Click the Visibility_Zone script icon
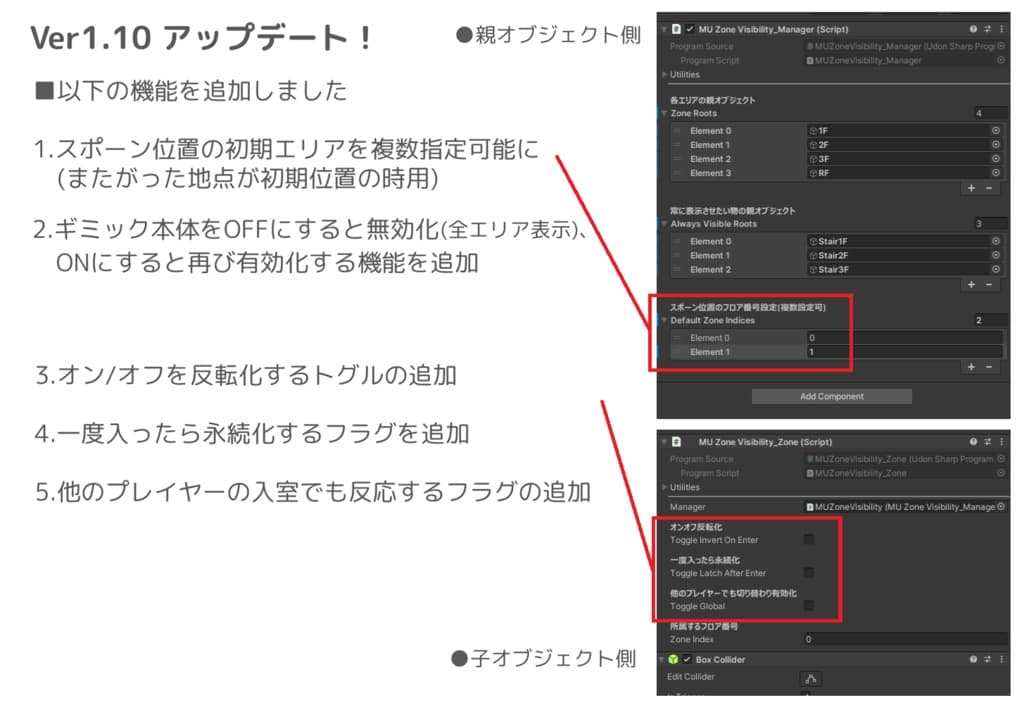The image size is (1024, 712). click(677, 442)
